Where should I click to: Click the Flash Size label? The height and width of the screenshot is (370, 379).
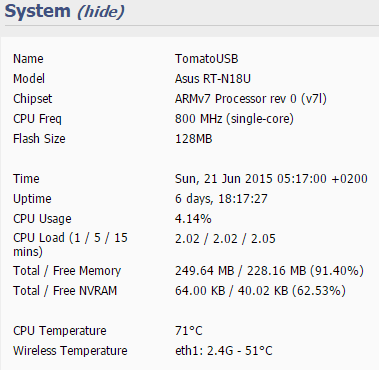[x=39, y=139]
